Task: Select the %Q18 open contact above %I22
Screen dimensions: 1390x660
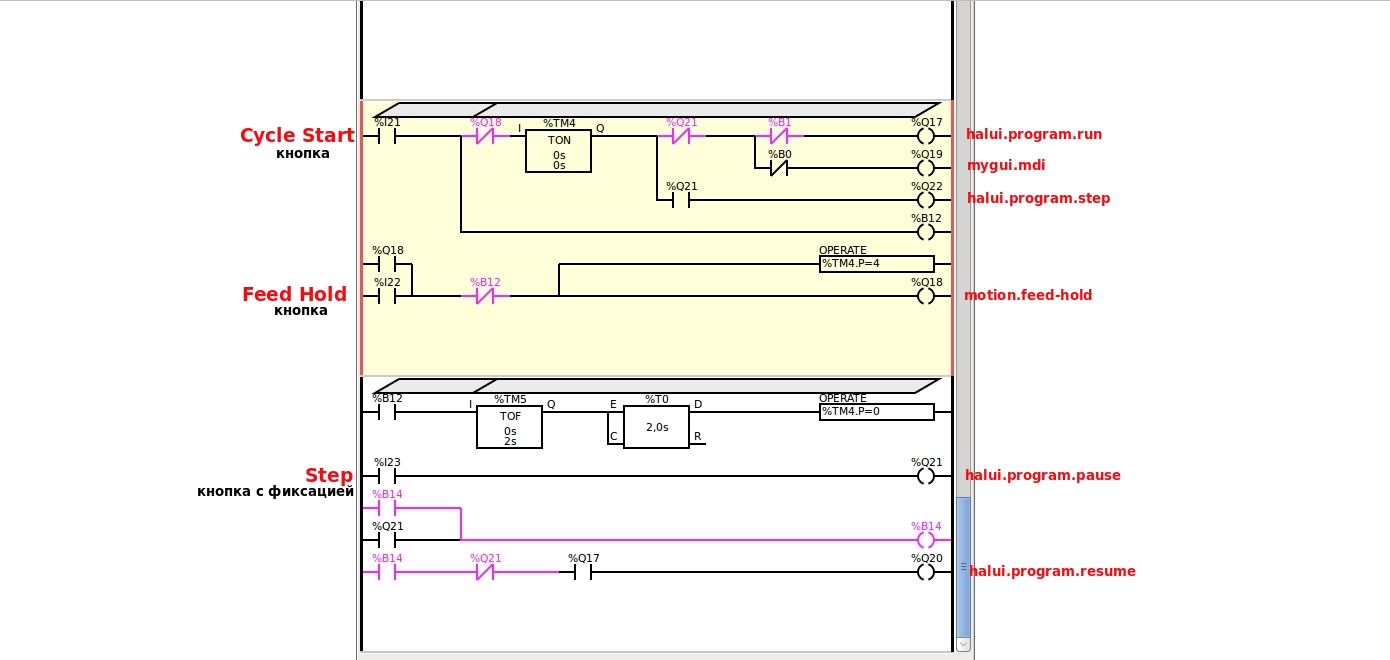Action: 387,264
